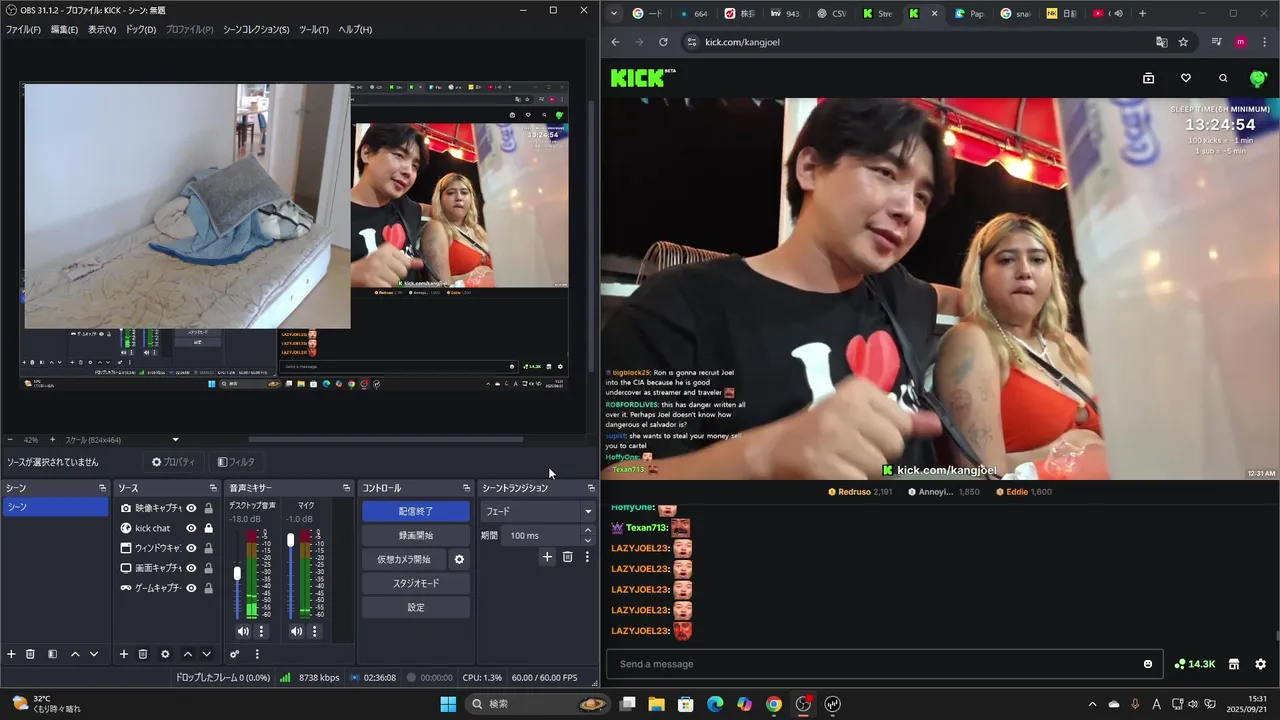Add a transition with the plus icon in Scene Transitions
The height and width of the screenshot is (720, 1280).
(x=547, y=557)
